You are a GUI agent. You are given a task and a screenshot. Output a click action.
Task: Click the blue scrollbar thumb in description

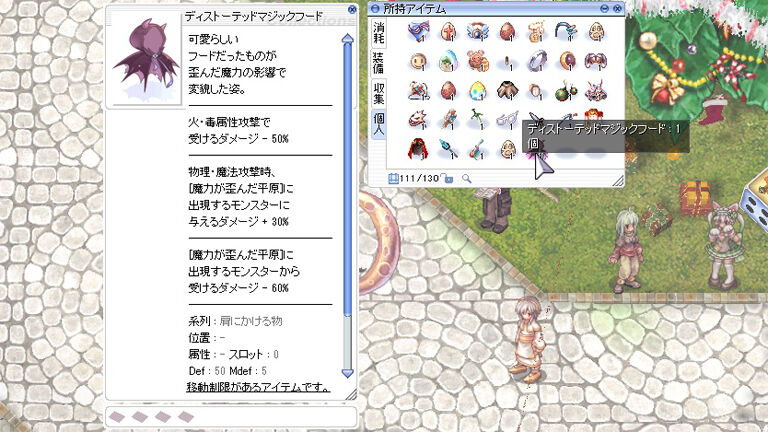click(x=347, y=180)
